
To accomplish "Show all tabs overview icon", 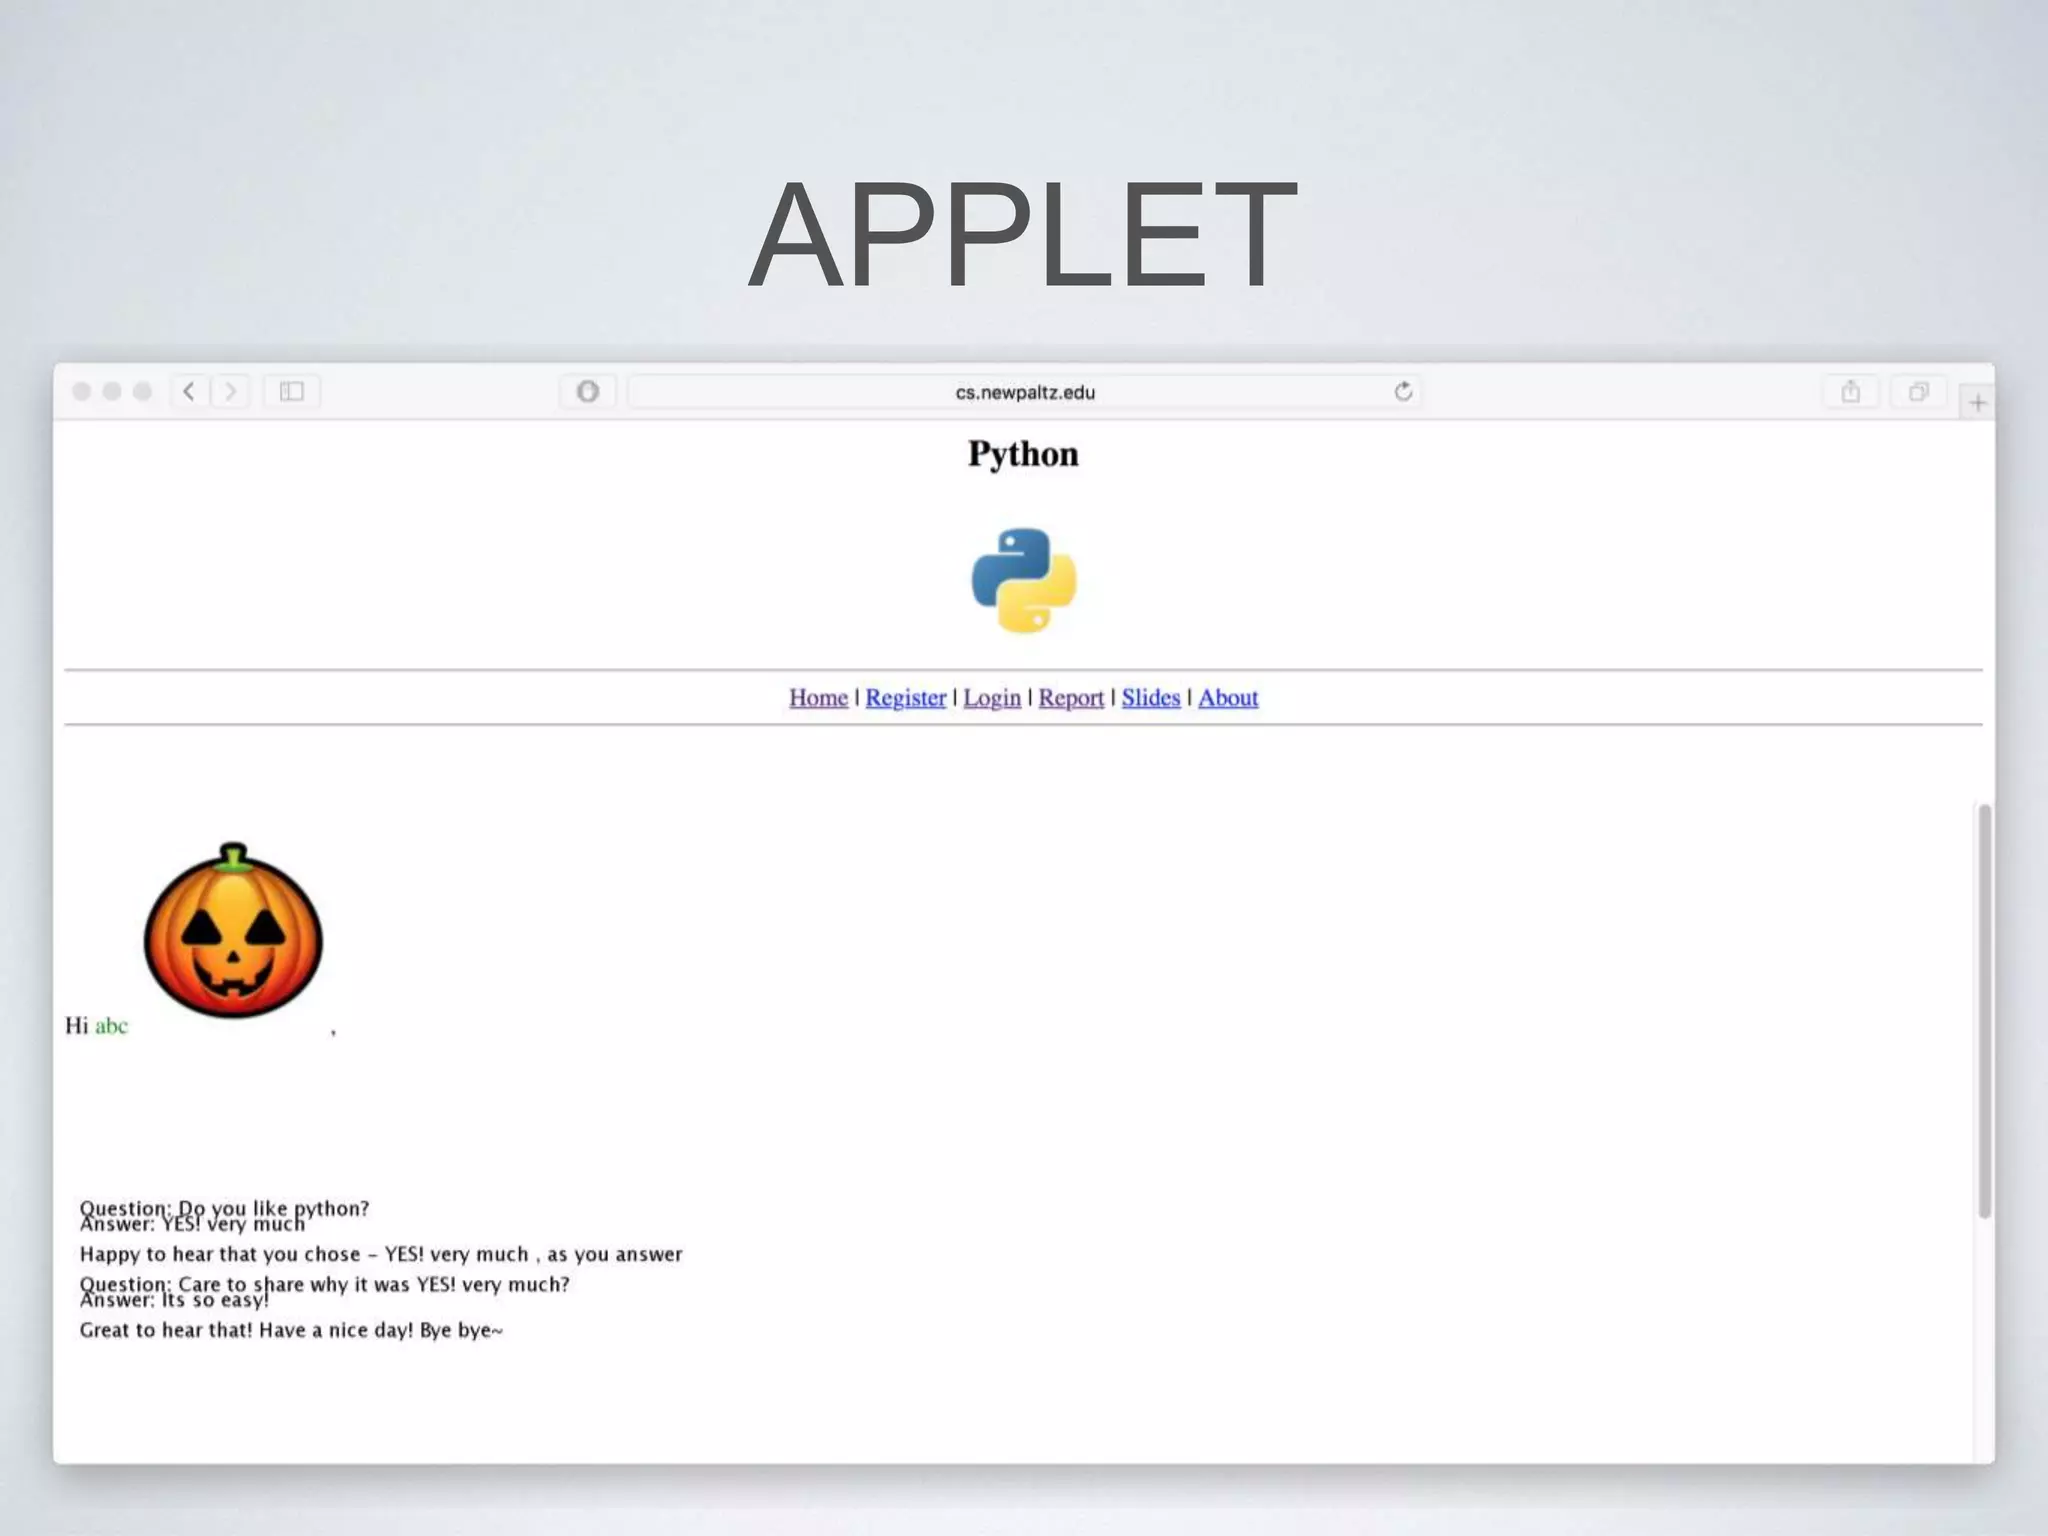I will [x=1918, y=391].
